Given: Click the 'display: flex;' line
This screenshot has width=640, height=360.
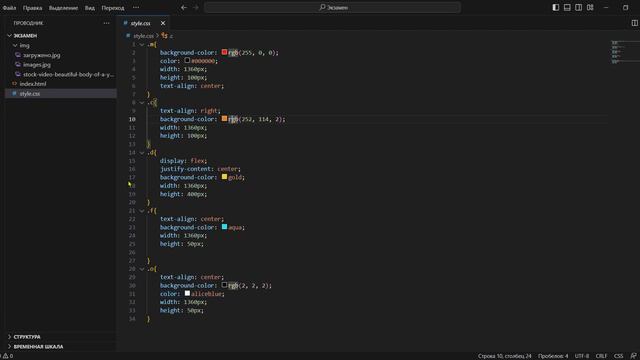Looking at the screenshot, I should (x=183, y=161).
